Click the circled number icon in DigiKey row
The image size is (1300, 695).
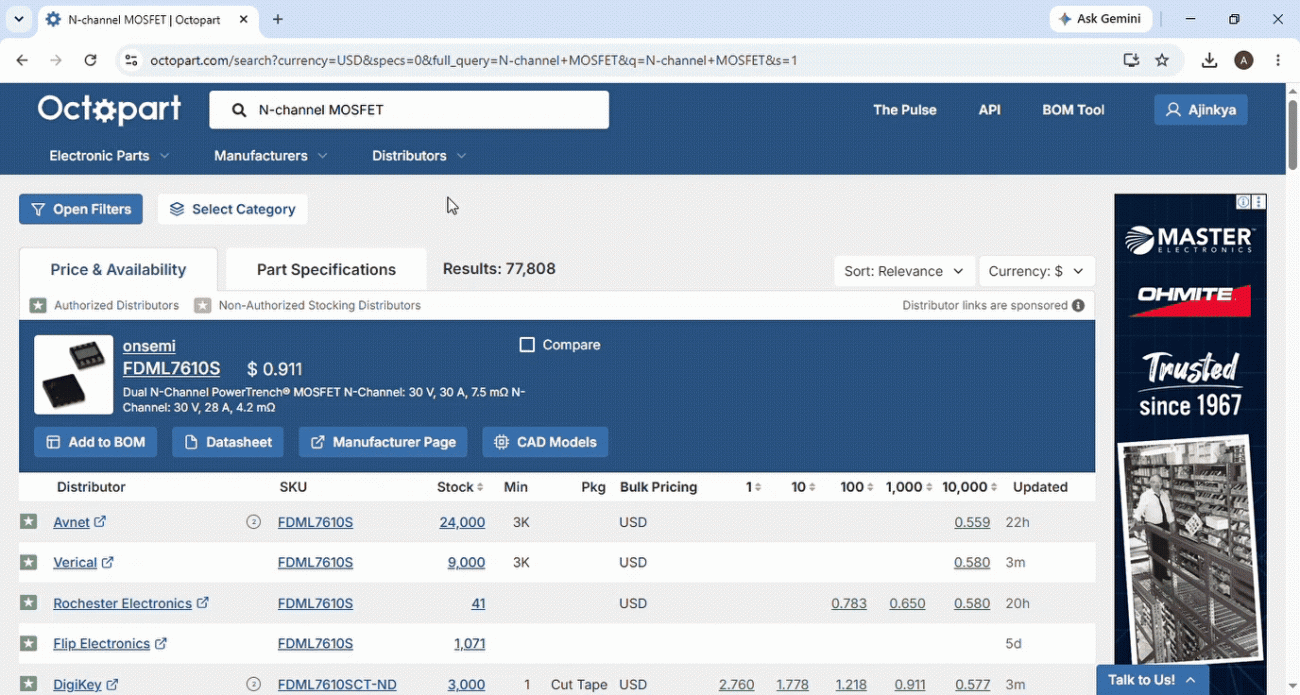[x=253, y=685]
